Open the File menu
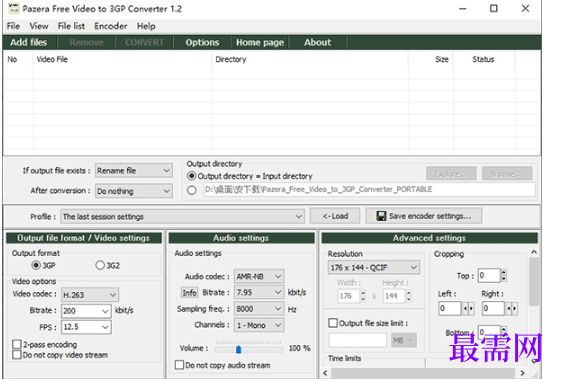The image size is (561, 379). pos(13,26)
